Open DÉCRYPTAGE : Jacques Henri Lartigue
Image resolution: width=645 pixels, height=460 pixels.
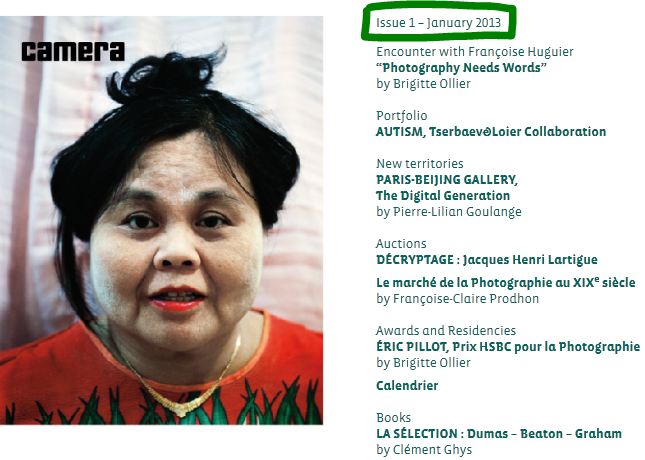[487, 260]
